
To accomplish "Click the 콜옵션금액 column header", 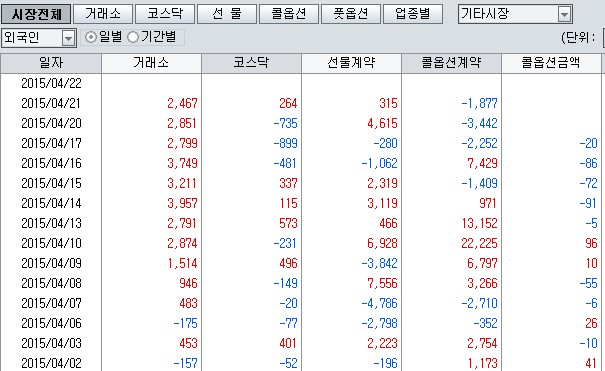I will pyautogui.click(x=551, y=63).
